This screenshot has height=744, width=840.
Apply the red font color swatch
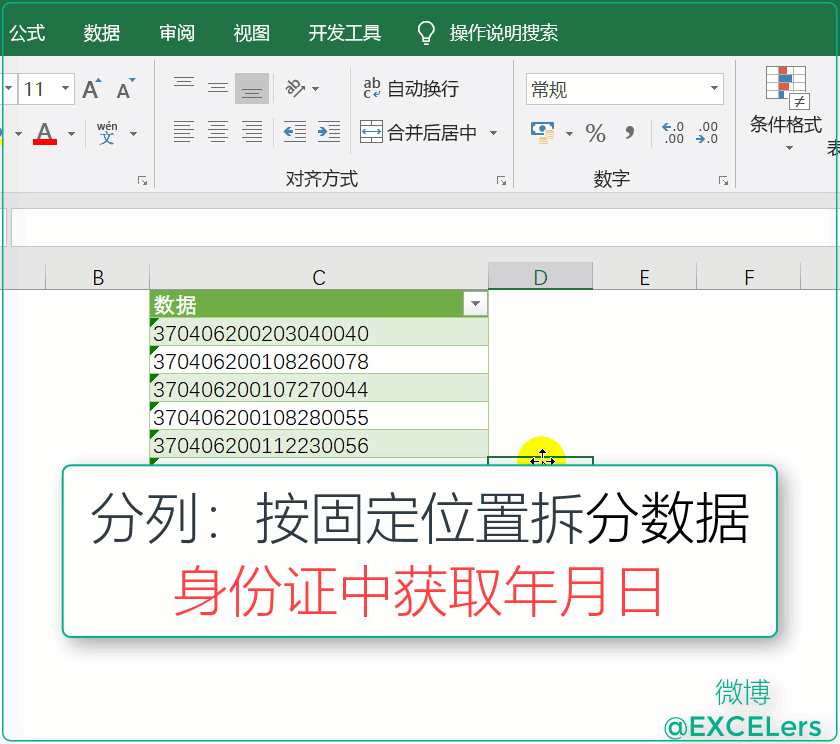(45, 133)
